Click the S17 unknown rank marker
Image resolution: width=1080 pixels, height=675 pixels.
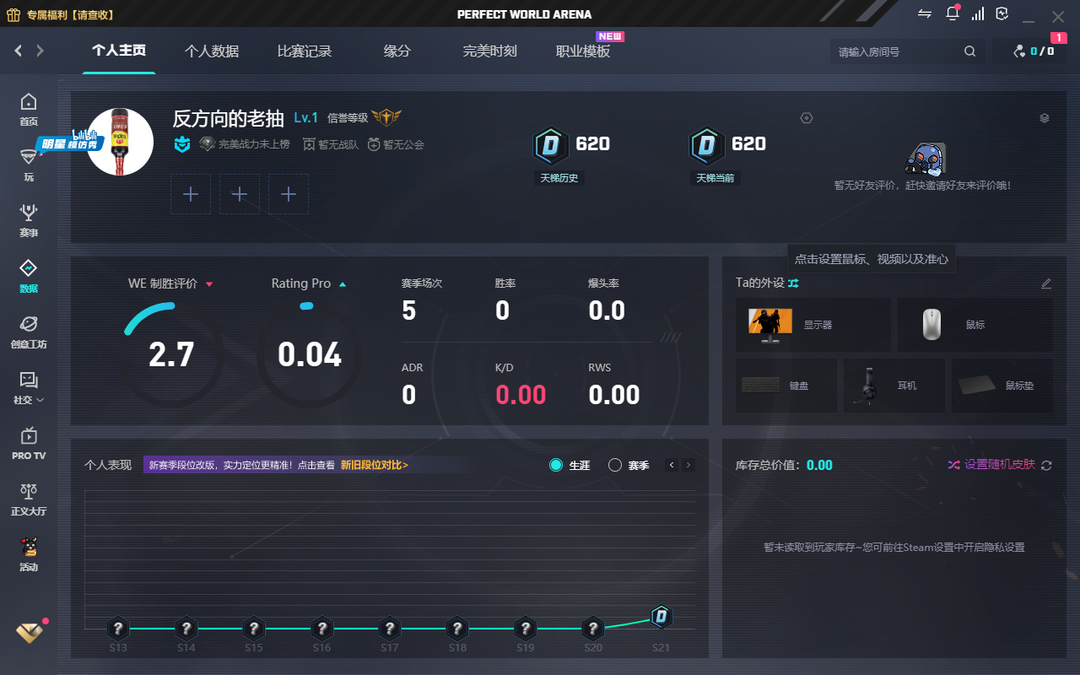point(389,628)
